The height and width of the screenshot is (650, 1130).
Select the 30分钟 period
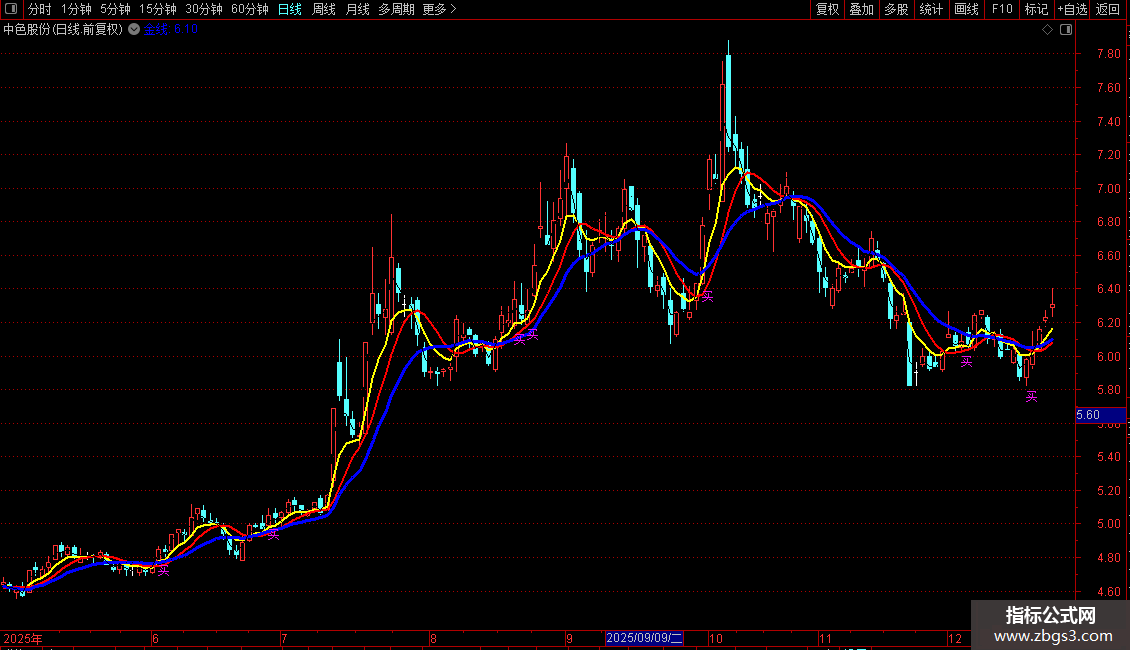pyautogui.click(x=203, y=9)
